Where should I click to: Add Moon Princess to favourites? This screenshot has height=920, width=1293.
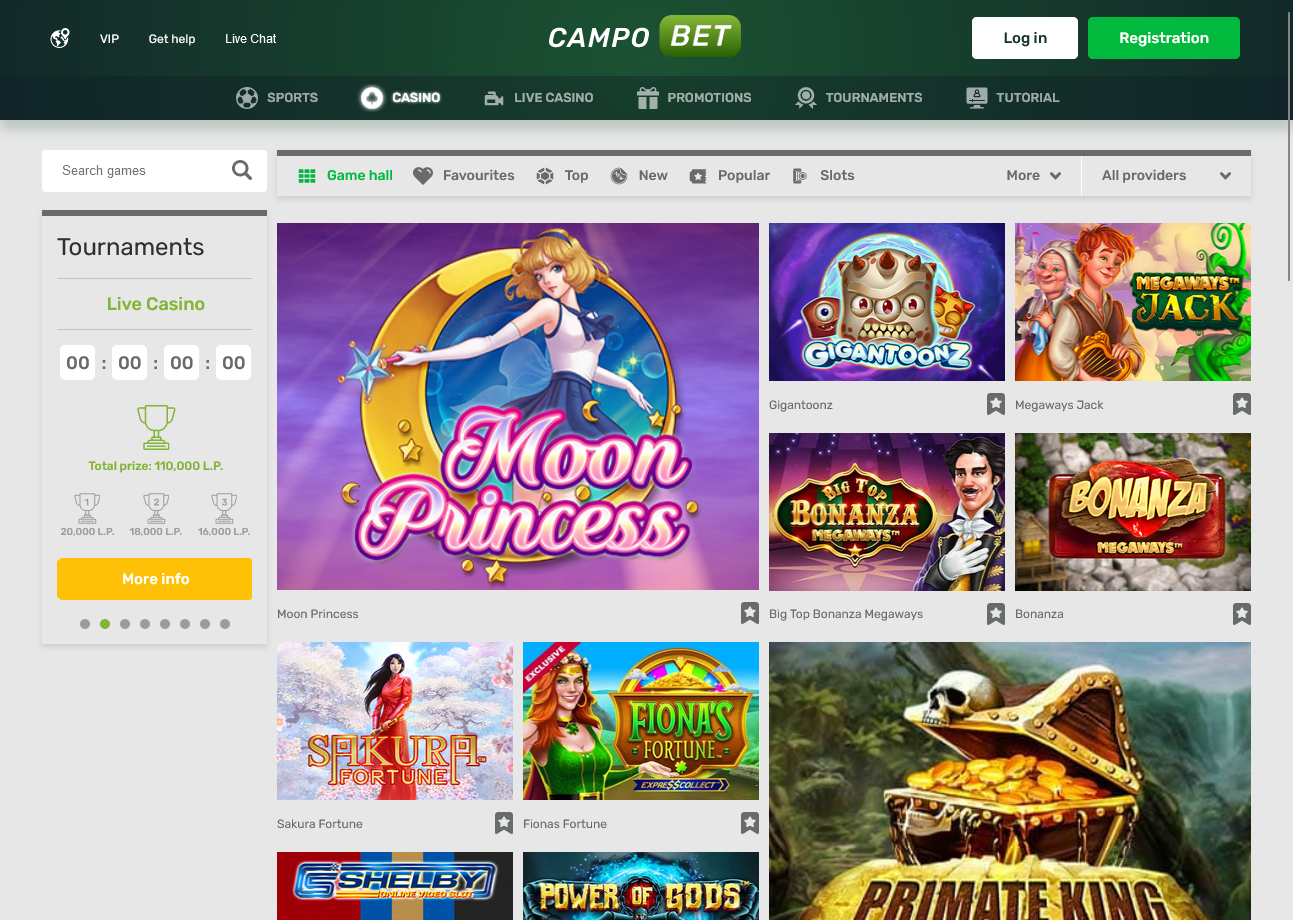pos(750,613)
